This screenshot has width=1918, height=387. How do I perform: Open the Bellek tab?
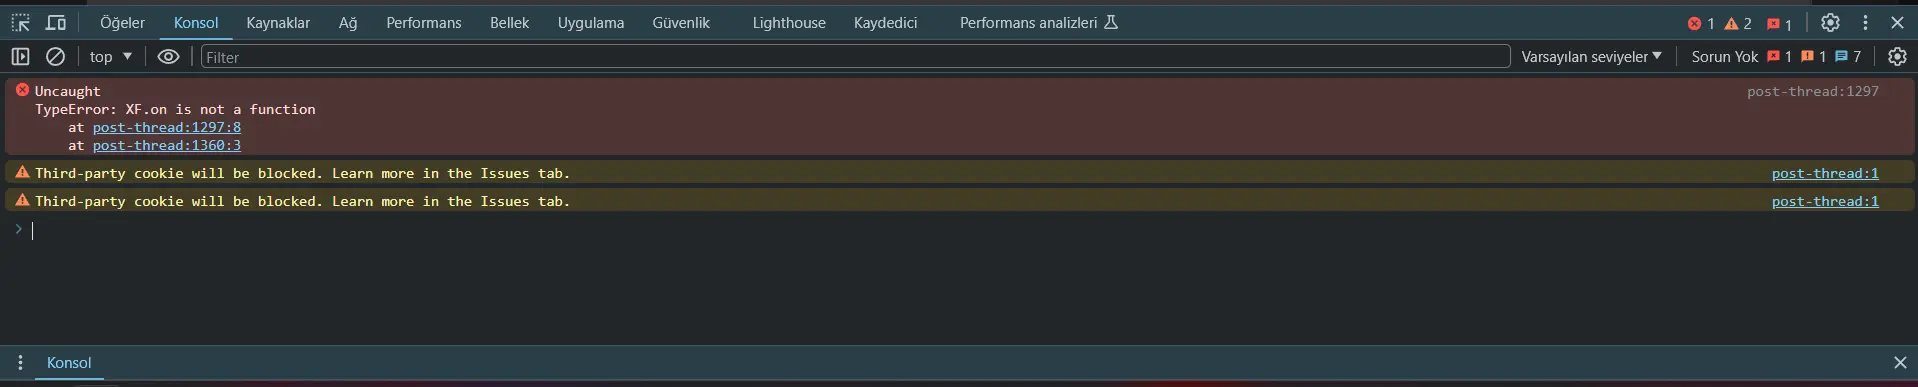509,22
